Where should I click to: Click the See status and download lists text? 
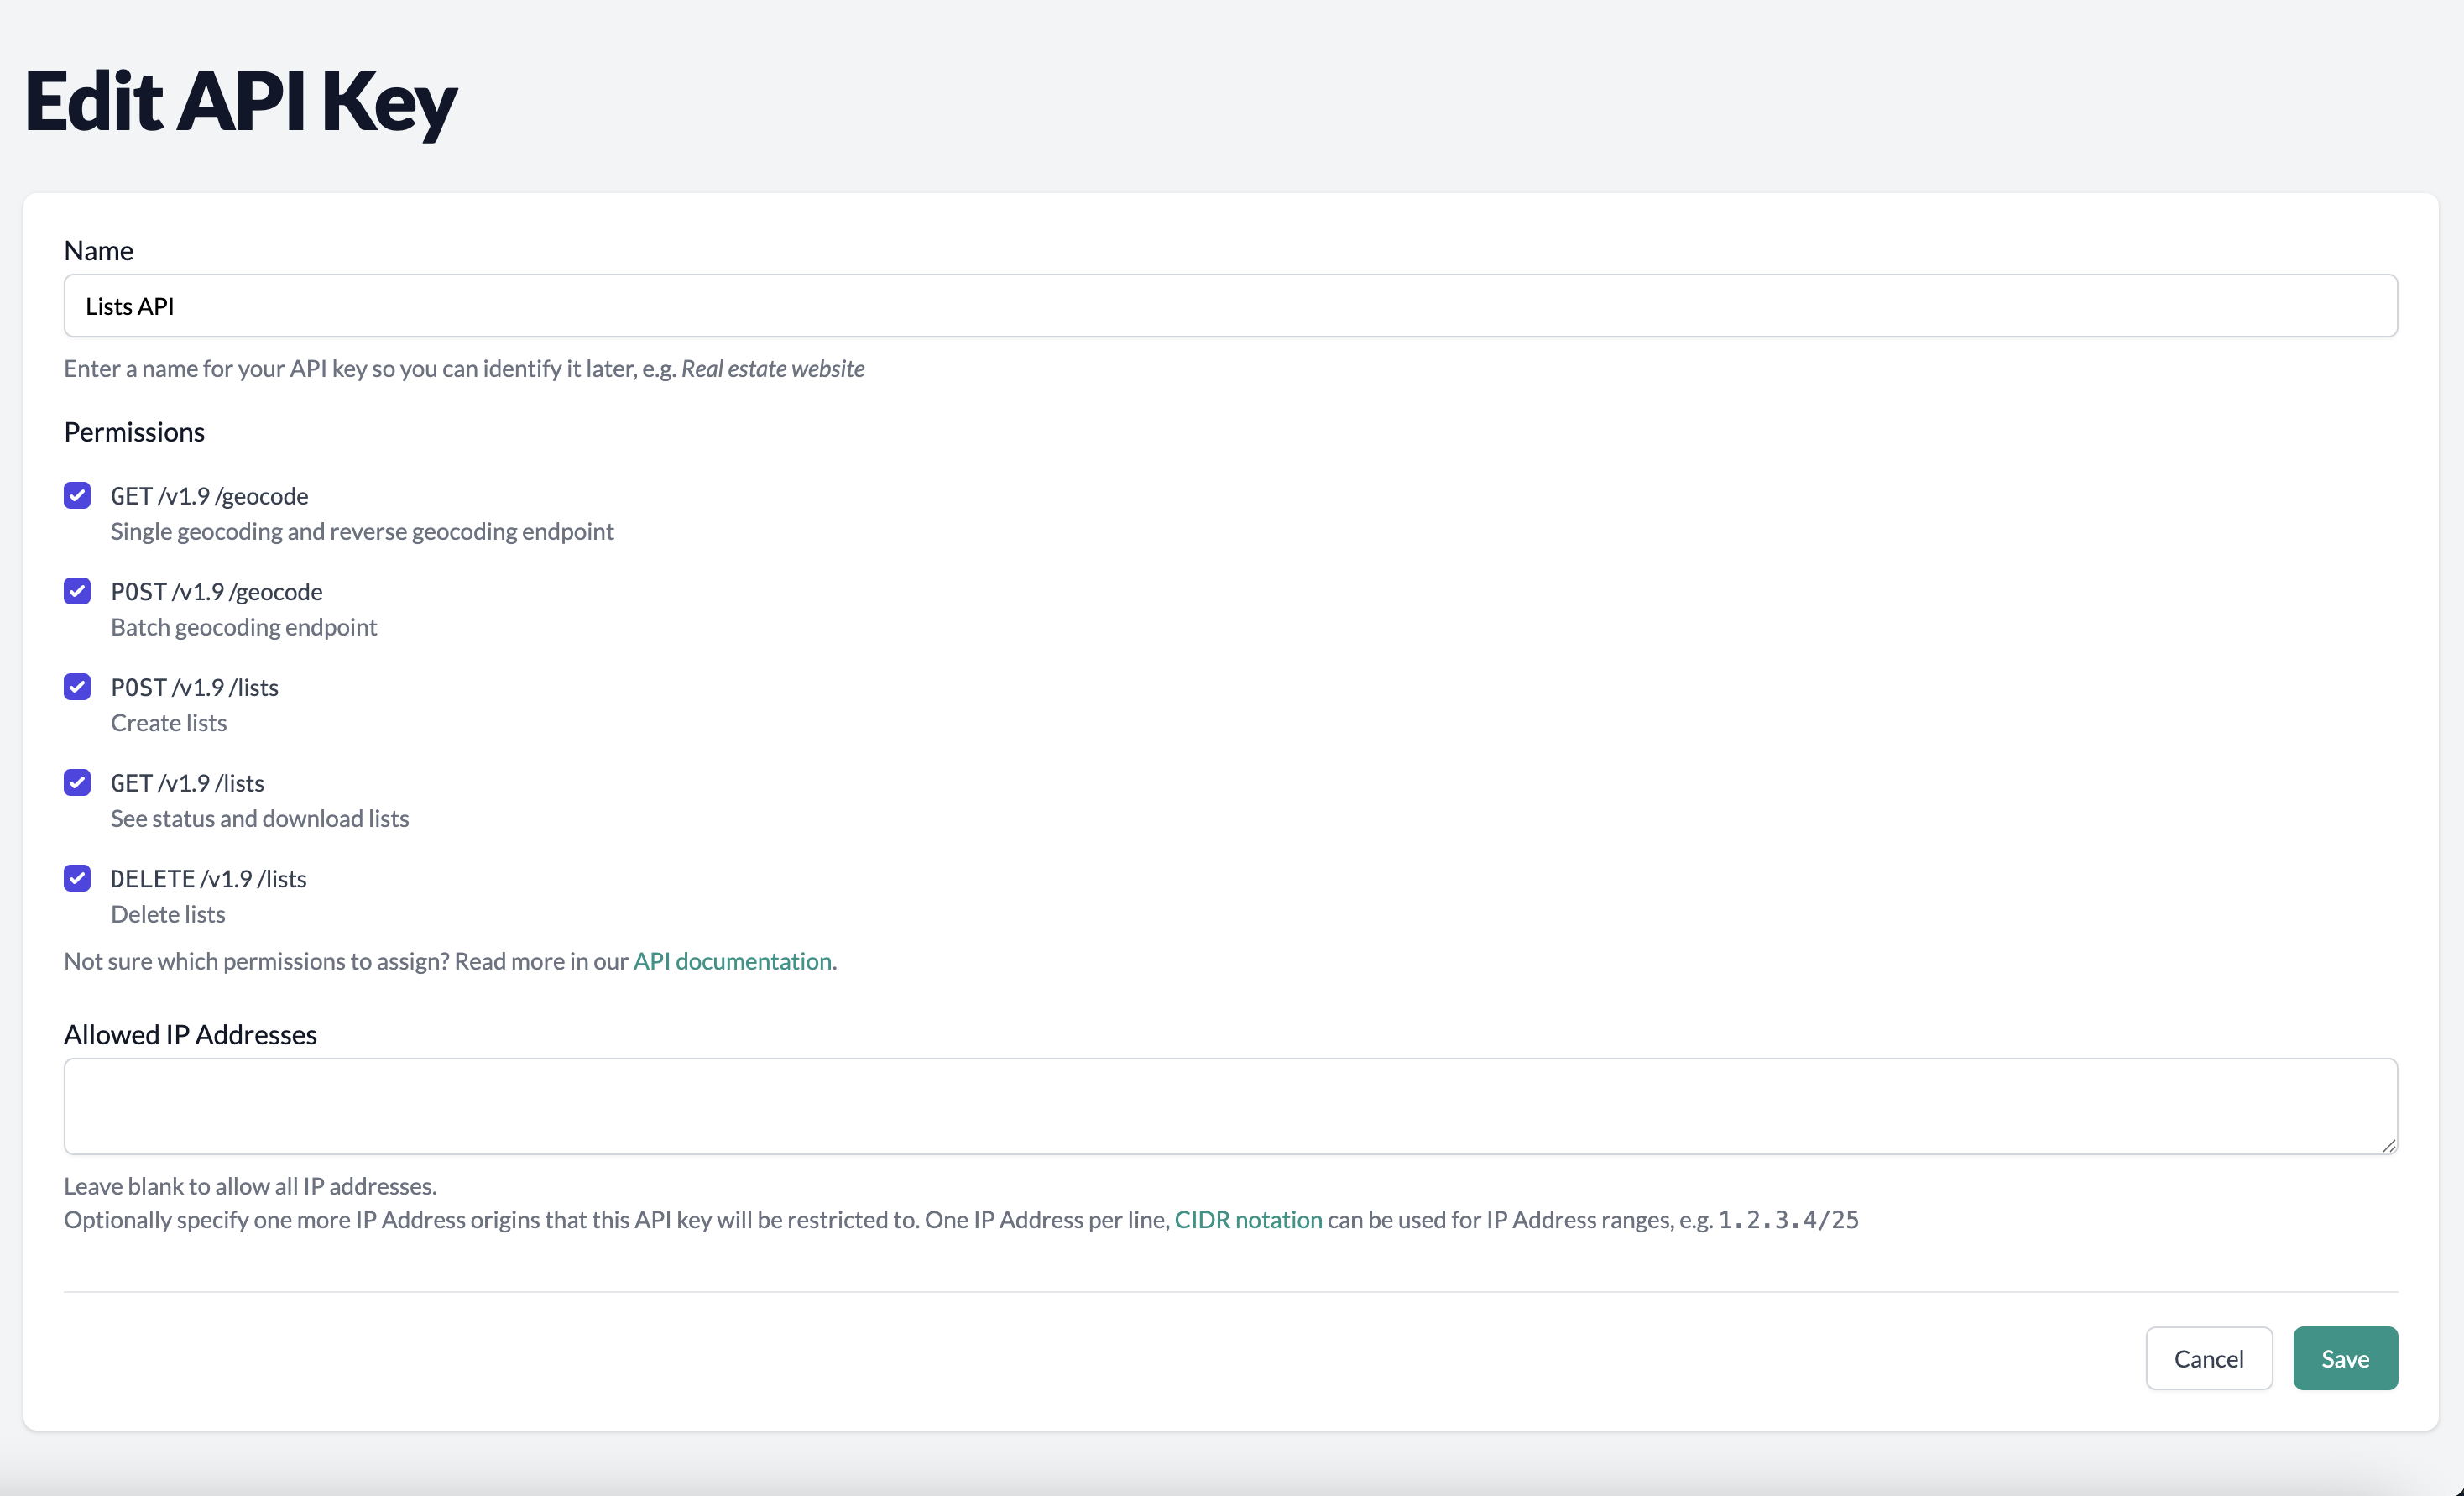click(x=260, y=818)
